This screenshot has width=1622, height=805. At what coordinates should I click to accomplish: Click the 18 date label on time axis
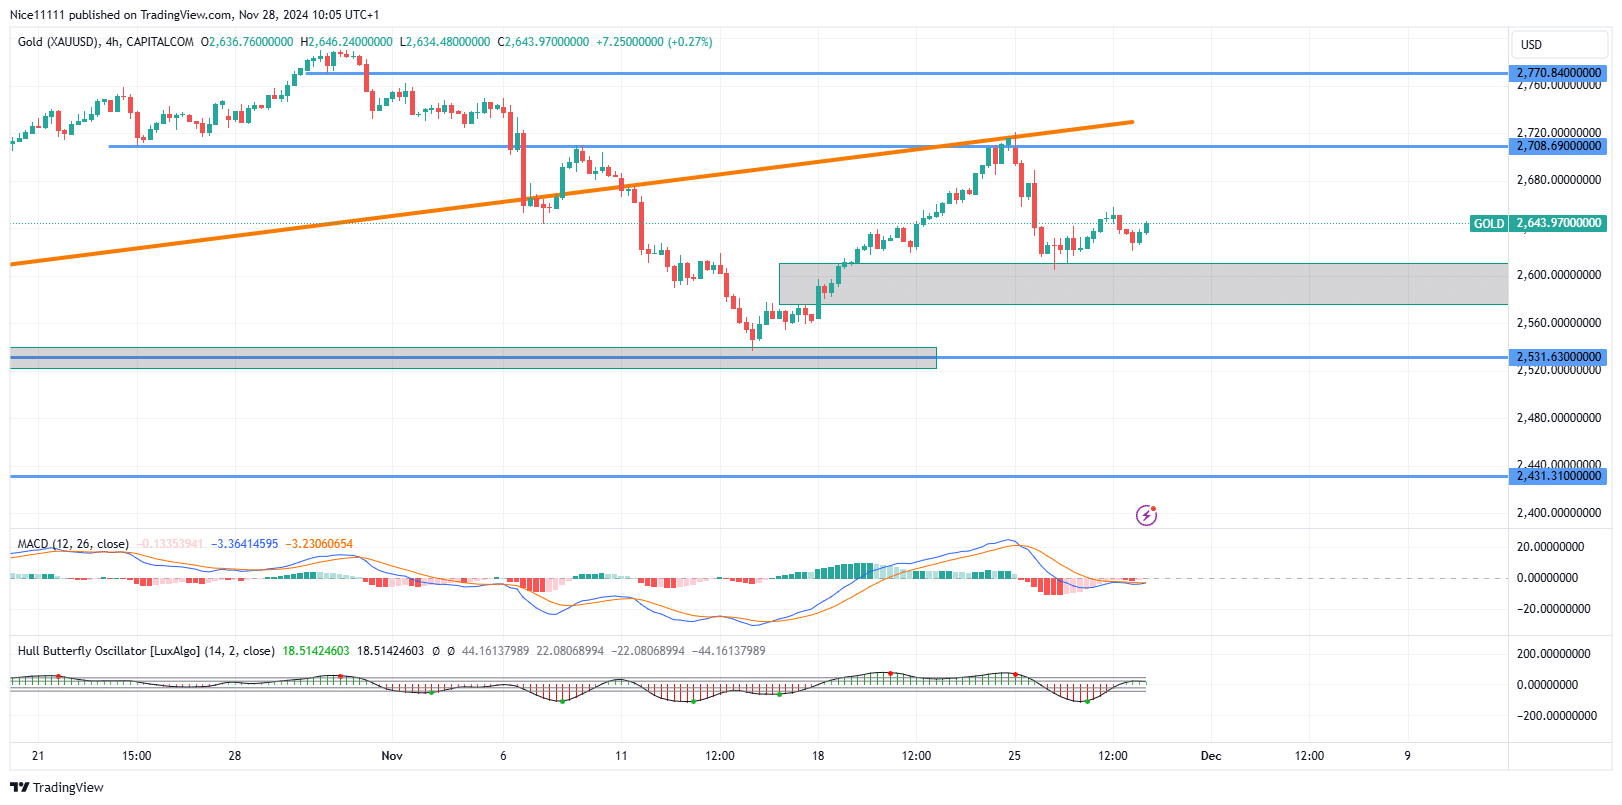click(x=818, y=756)
